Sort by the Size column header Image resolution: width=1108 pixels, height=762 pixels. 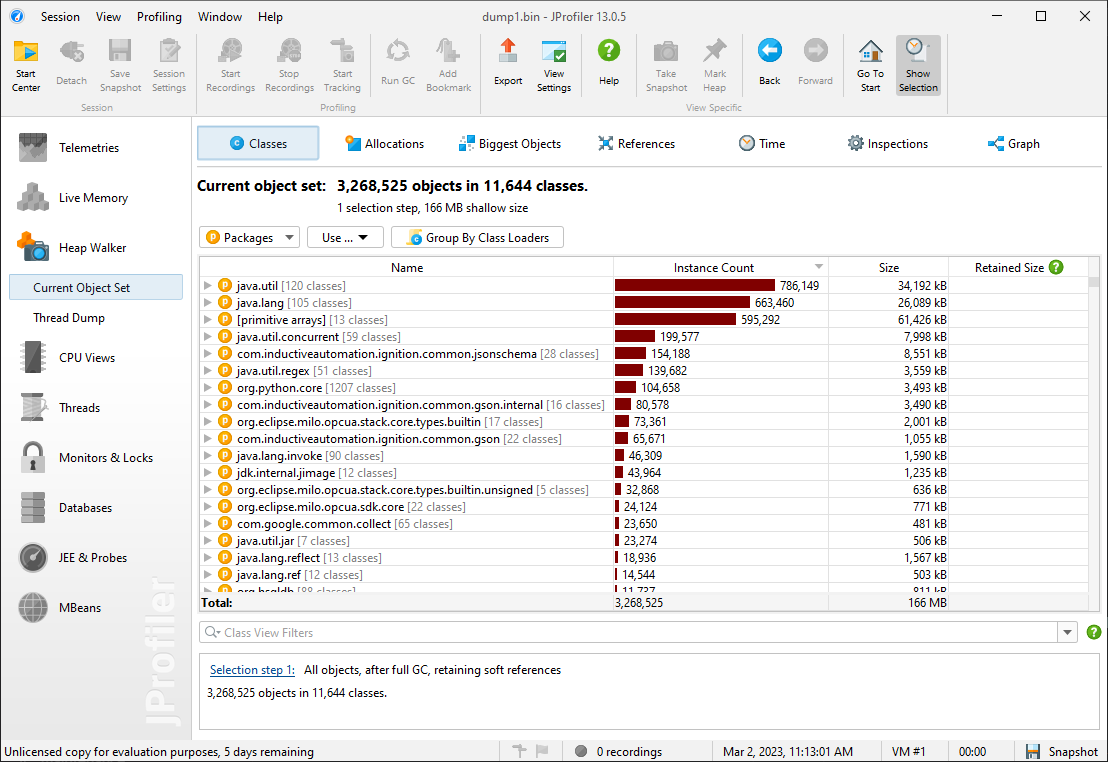point(888,267)
